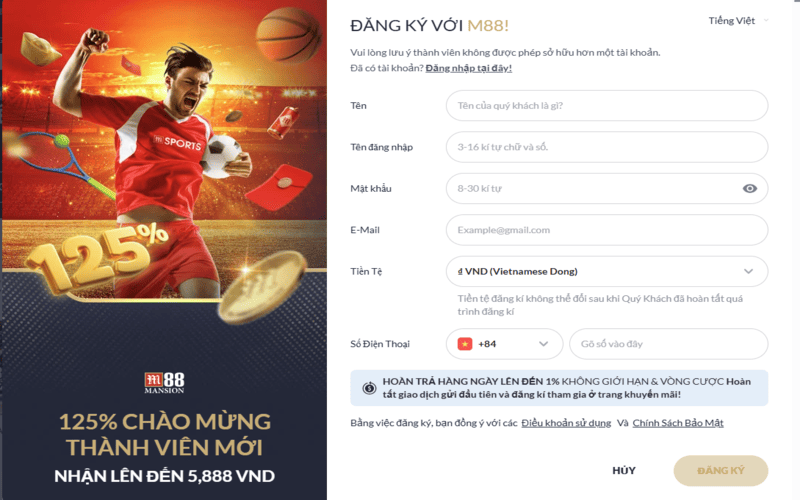Focus the Tên đăng nhập username field
The image size is (800, 500).
coord(607,147)
